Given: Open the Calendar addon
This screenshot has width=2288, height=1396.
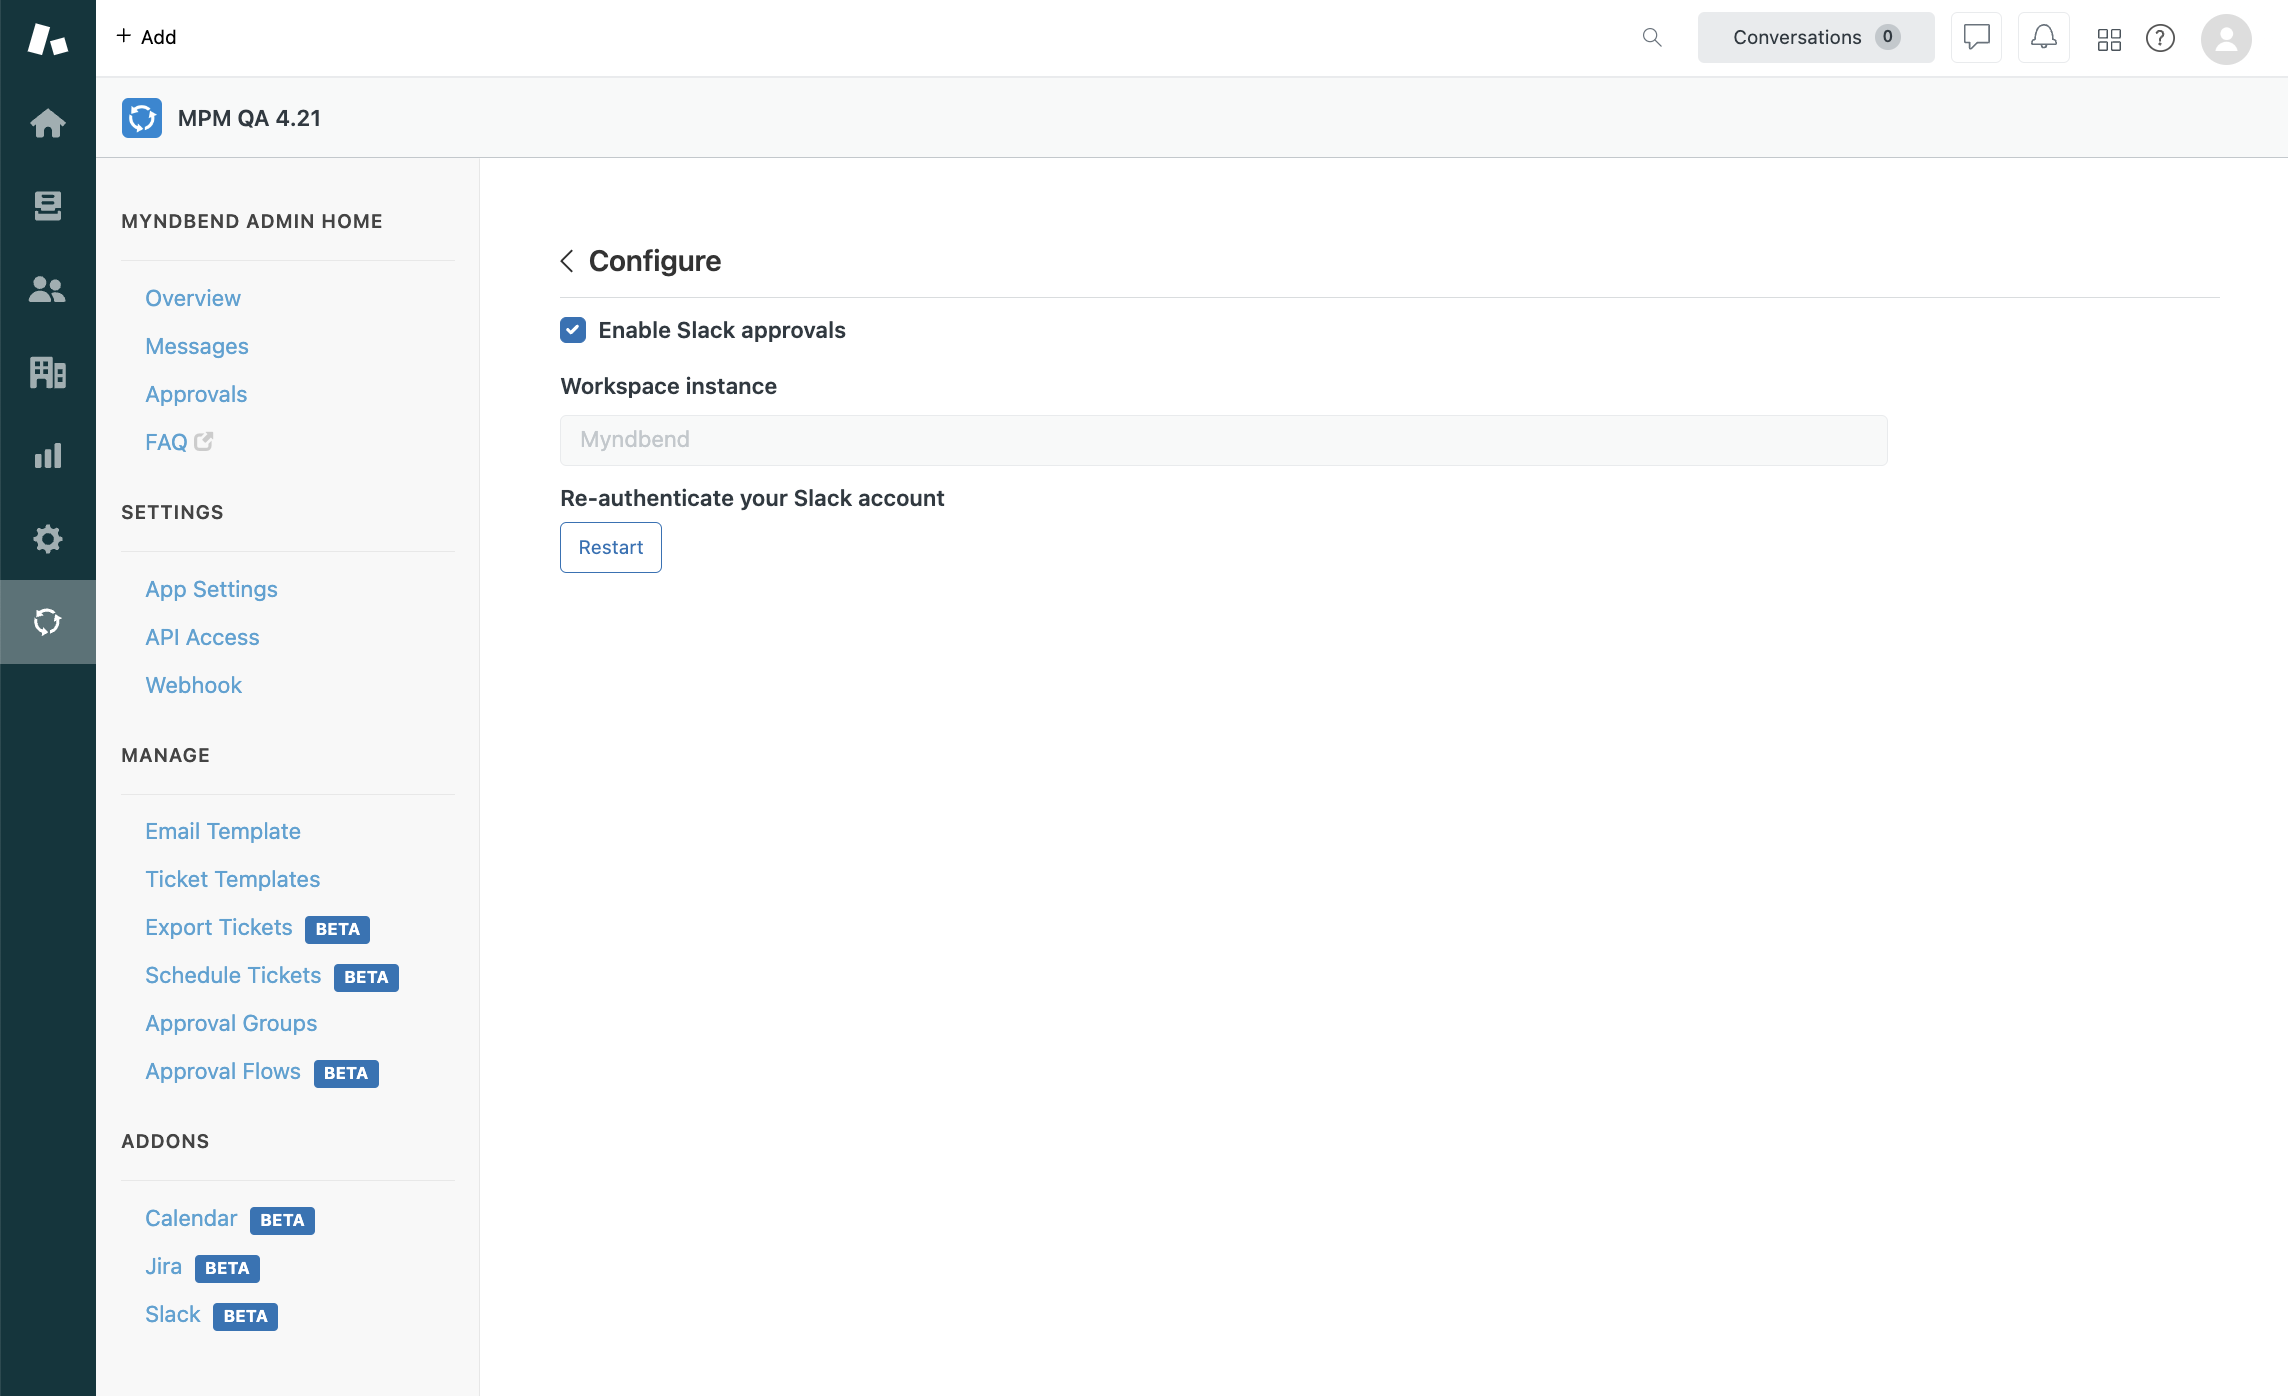Looking at the screenshot, I should coord(191,1218).
